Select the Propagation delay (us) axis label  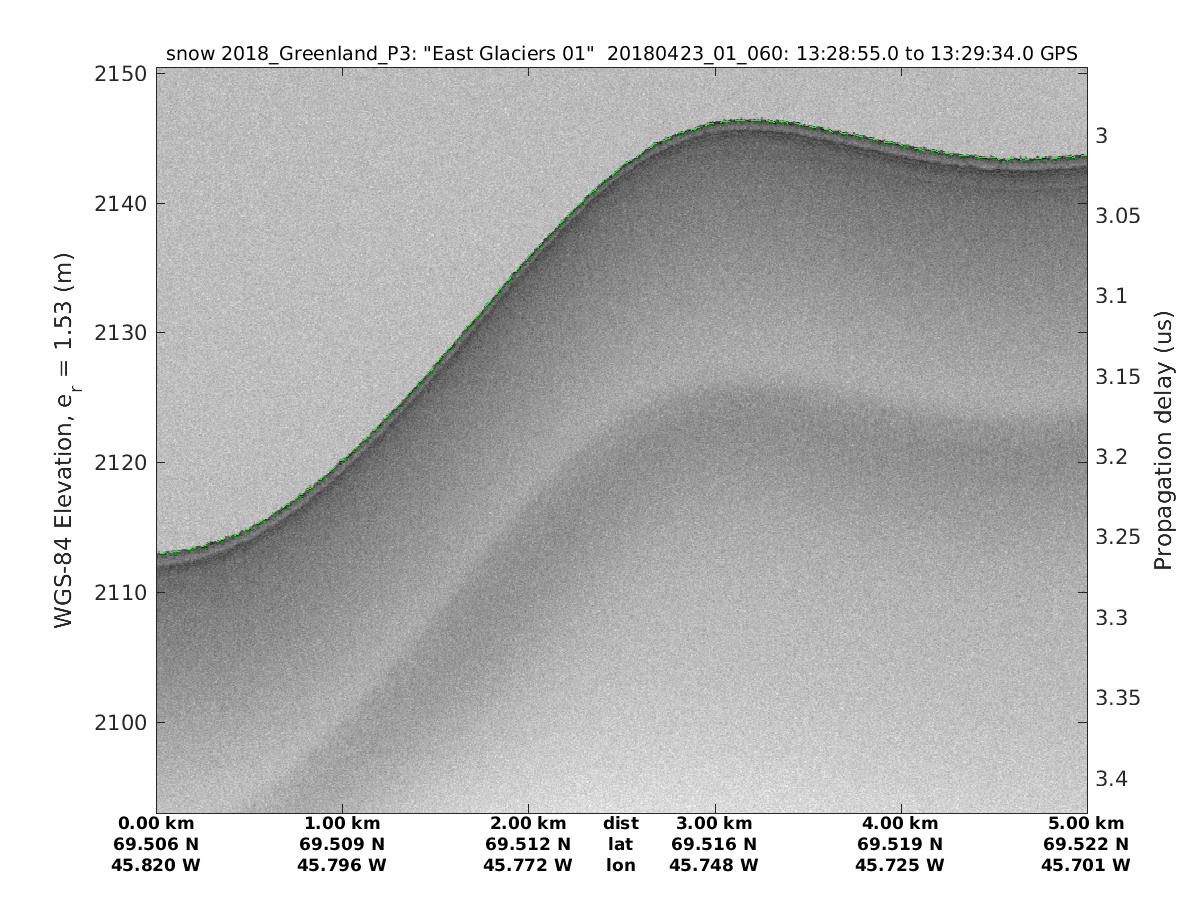click(x=1162, y=441)
